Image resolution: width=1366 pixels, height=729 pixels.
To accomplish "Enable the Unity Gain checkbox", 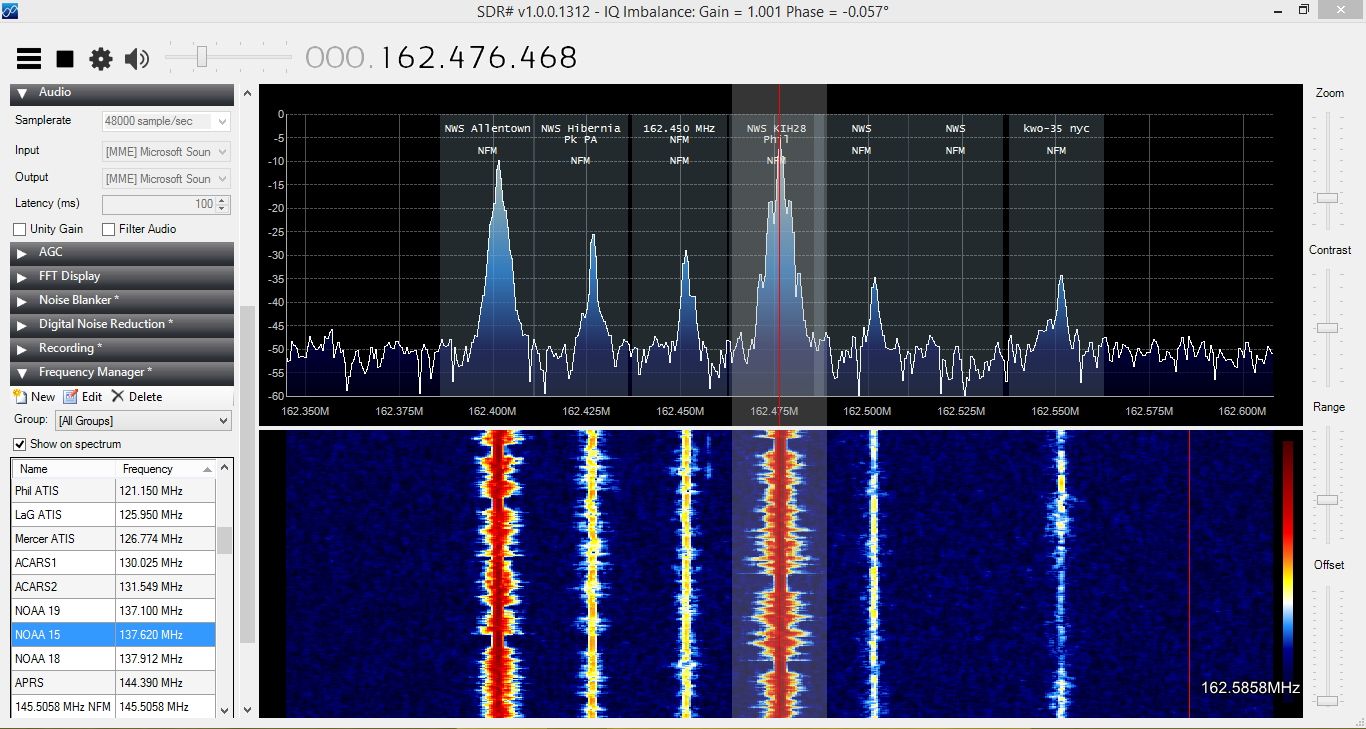I will point(20,229).
